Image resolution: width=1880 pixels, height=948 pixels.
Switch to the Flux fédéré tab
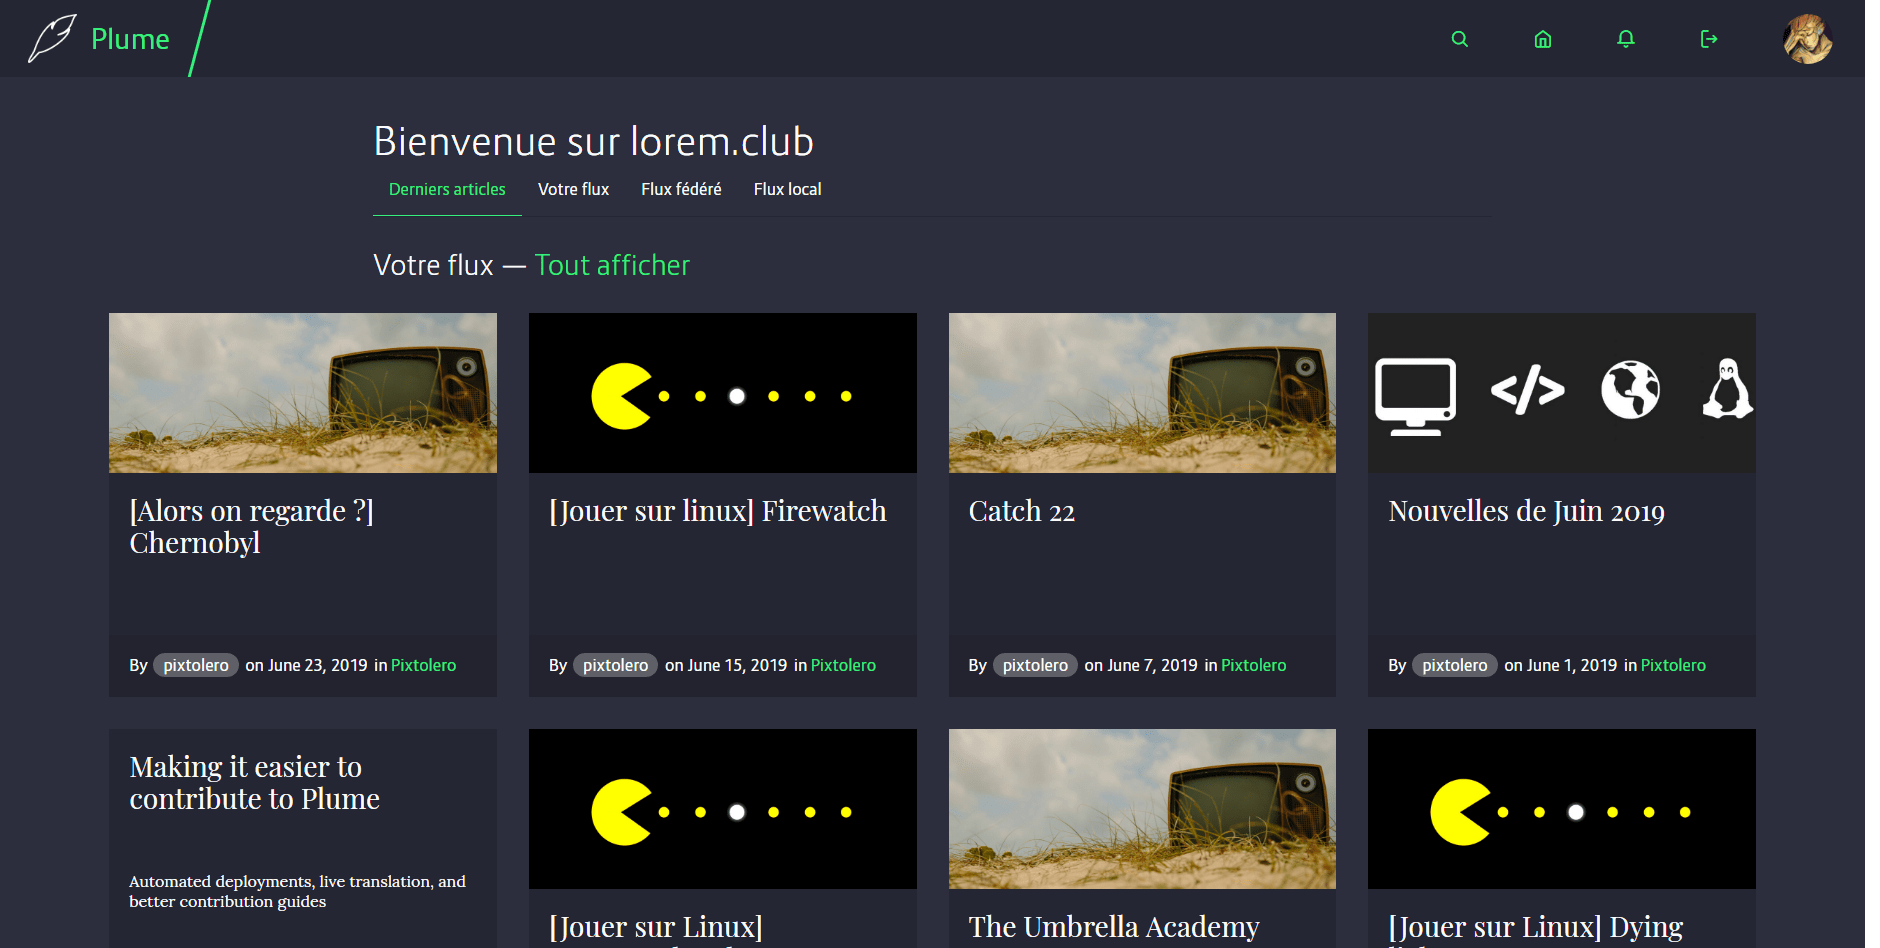681,189
